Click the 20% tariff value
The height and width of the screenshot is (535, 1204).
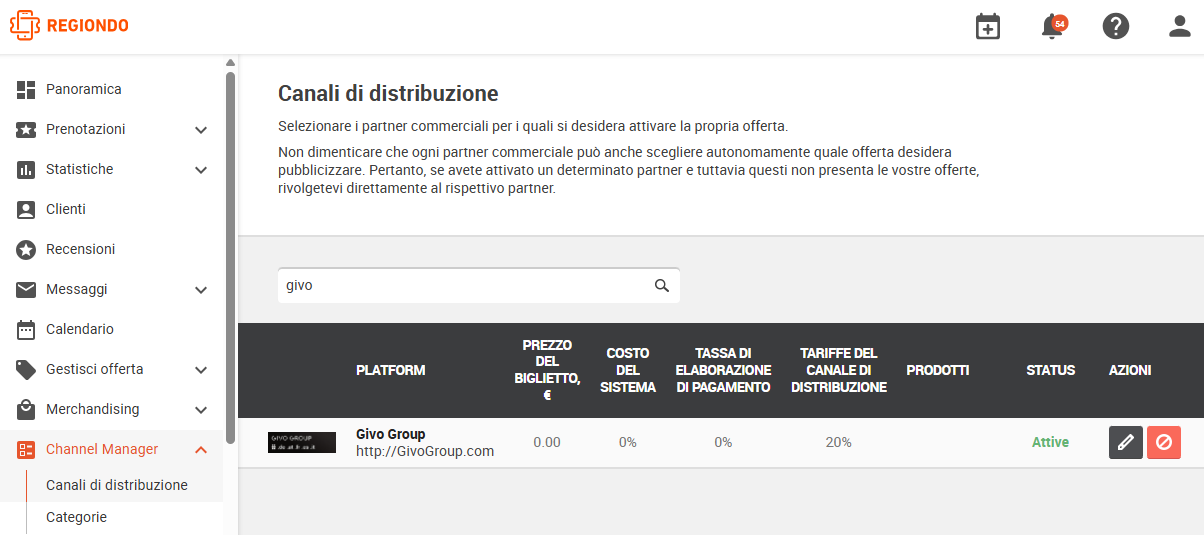[x=839, y=442]
